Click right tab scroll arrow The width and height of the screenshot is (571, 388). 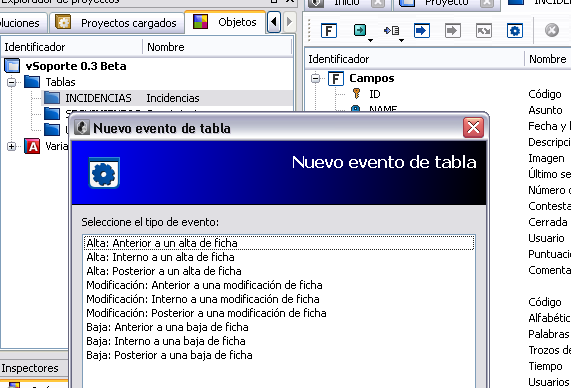pyautogui.click(x=289, y=22)
